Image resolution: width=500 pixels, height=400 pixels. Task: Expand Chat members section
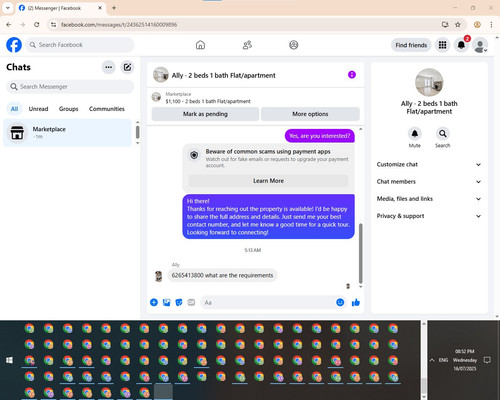coord(429,182)
